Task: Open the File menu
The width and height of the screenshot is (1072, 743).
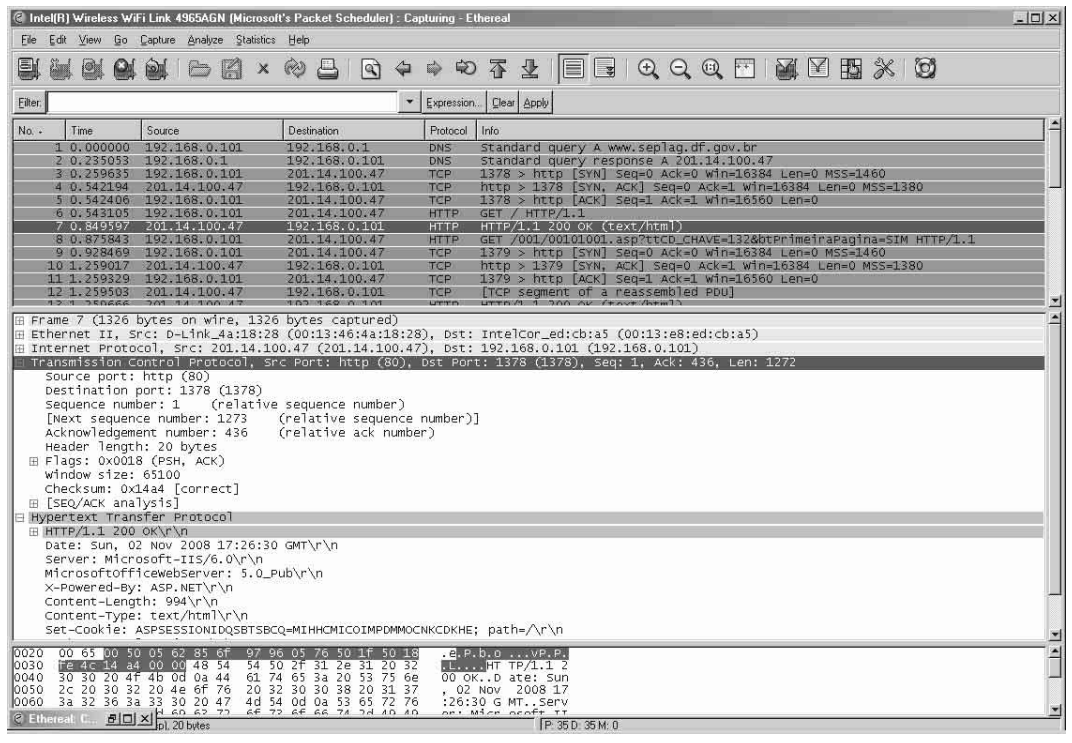Action: tap(29, 40)
